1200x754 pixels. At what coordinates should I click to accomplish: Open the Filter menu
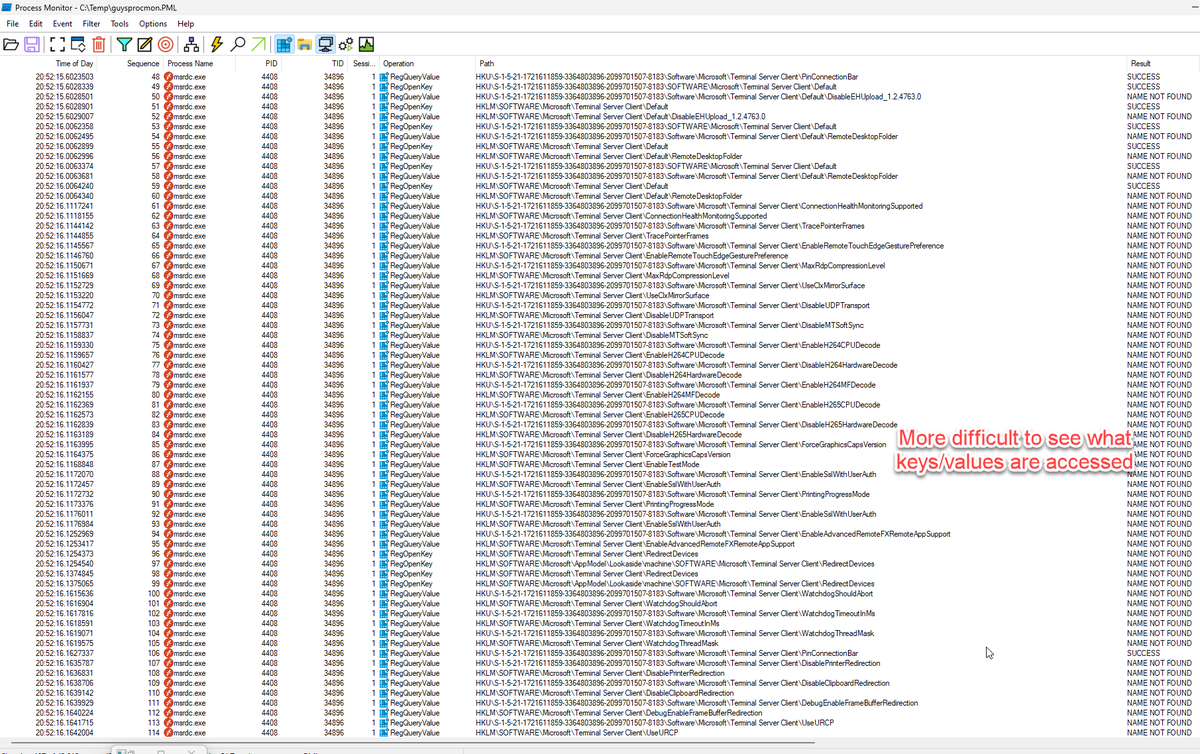(91, 23)
